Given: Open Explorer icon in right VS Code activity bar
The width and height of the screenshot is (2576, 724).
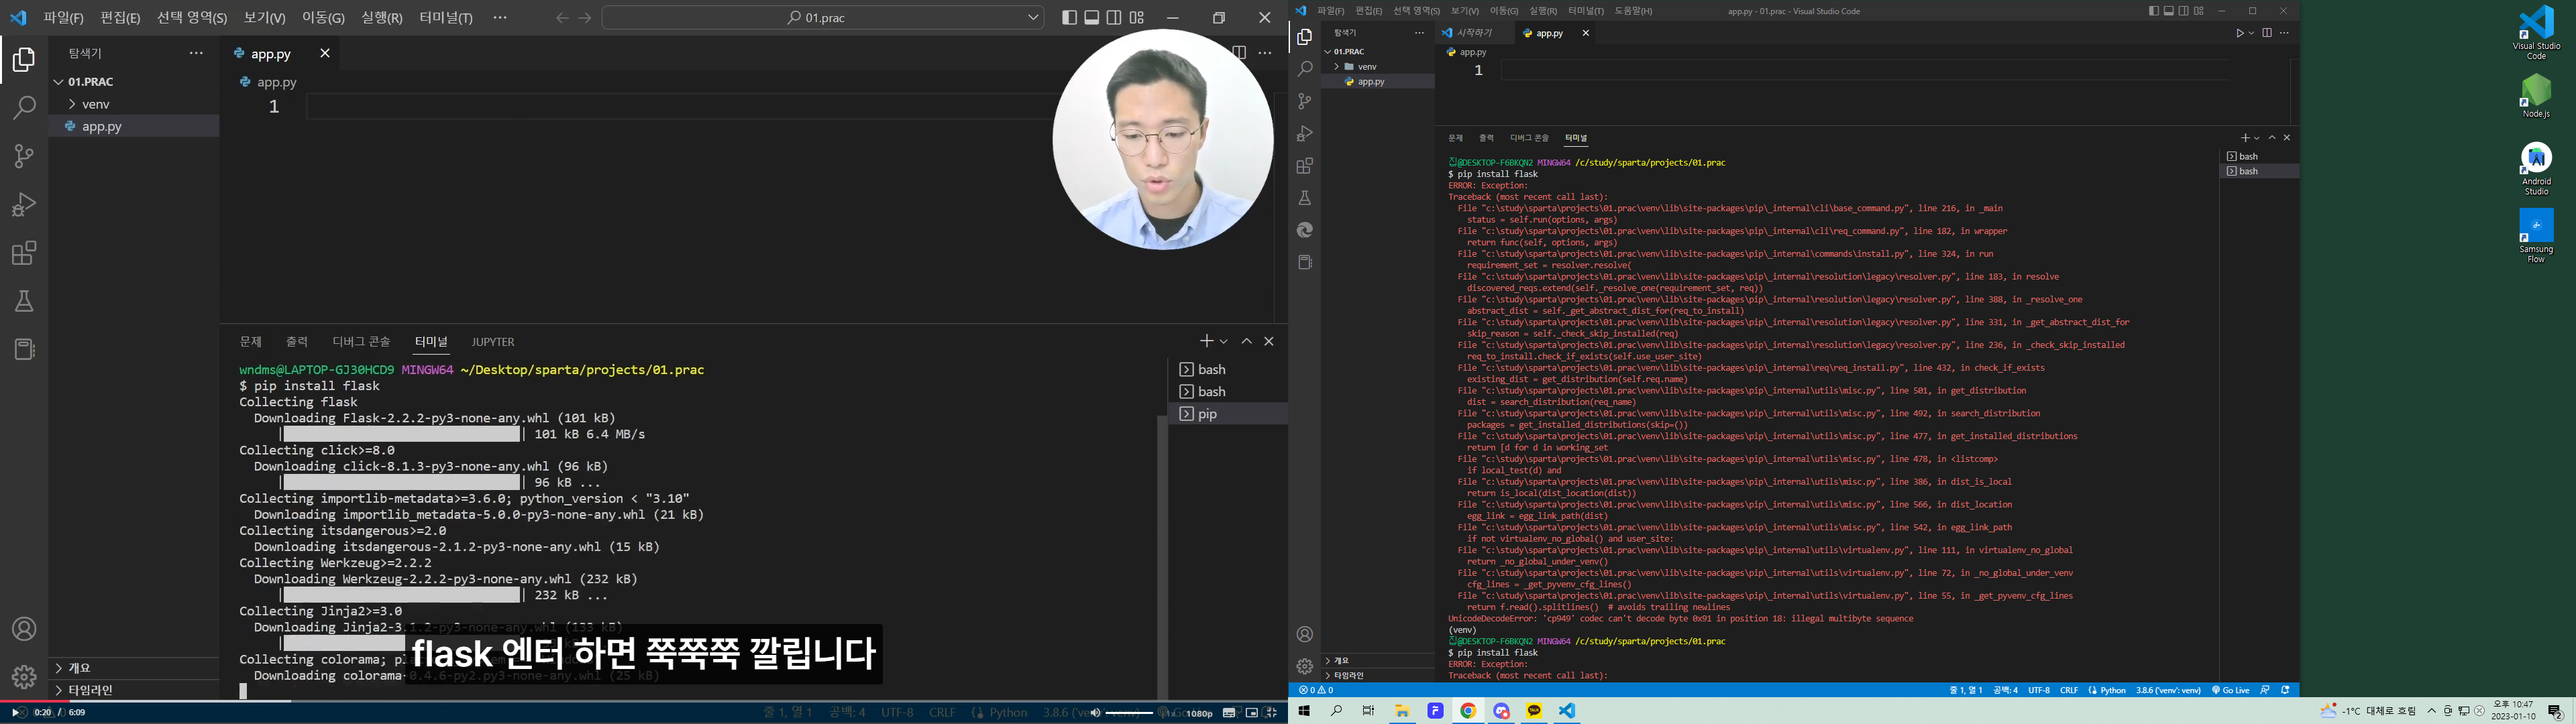Looking at the screenshot, I should point(1304,37).
